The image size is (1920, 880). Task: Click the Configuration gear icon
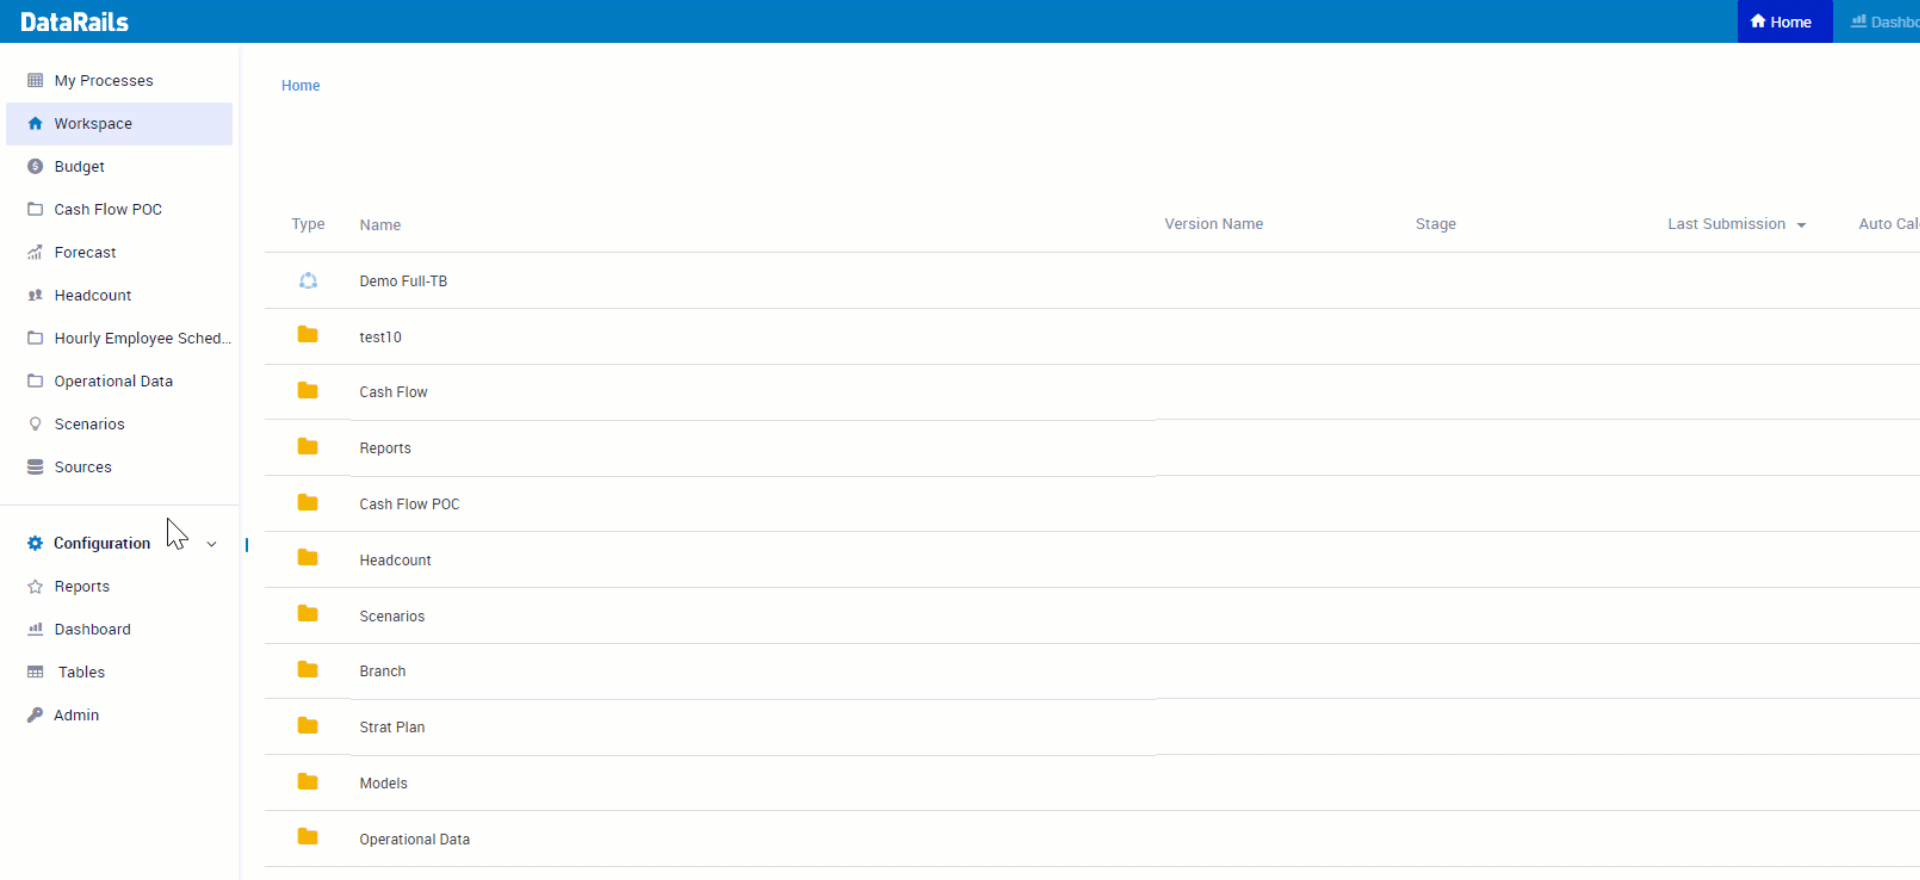tap(35, 543)
